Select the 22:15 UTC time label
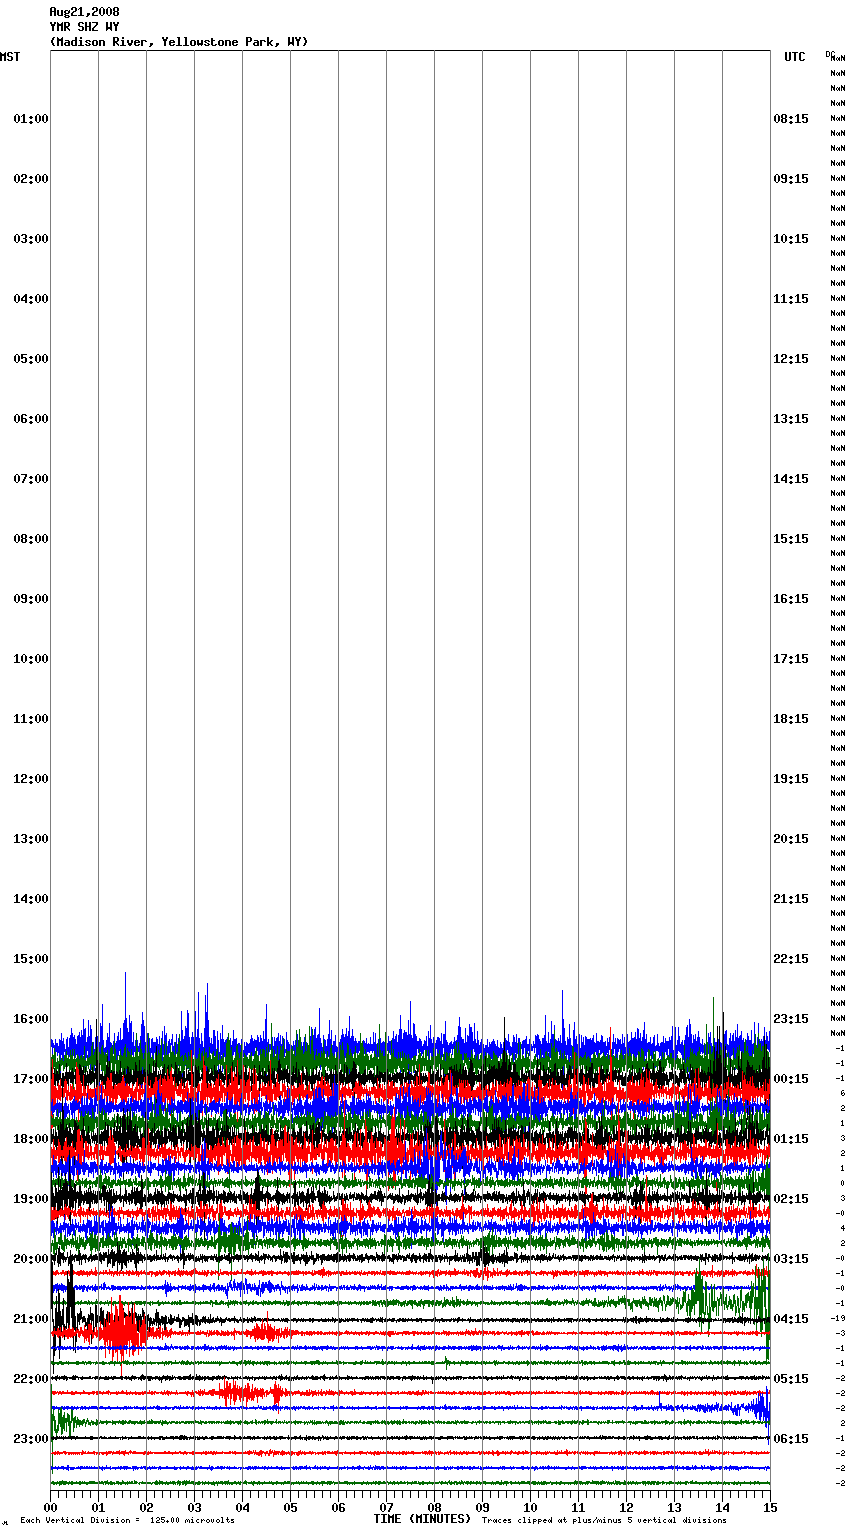Screen dimensions: 850x1534 (791, 959)
